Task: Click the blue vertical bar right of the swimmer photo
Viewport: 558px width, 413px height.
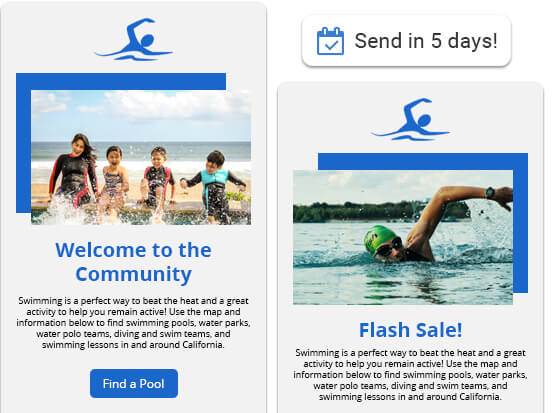Action: click(520, 231)
